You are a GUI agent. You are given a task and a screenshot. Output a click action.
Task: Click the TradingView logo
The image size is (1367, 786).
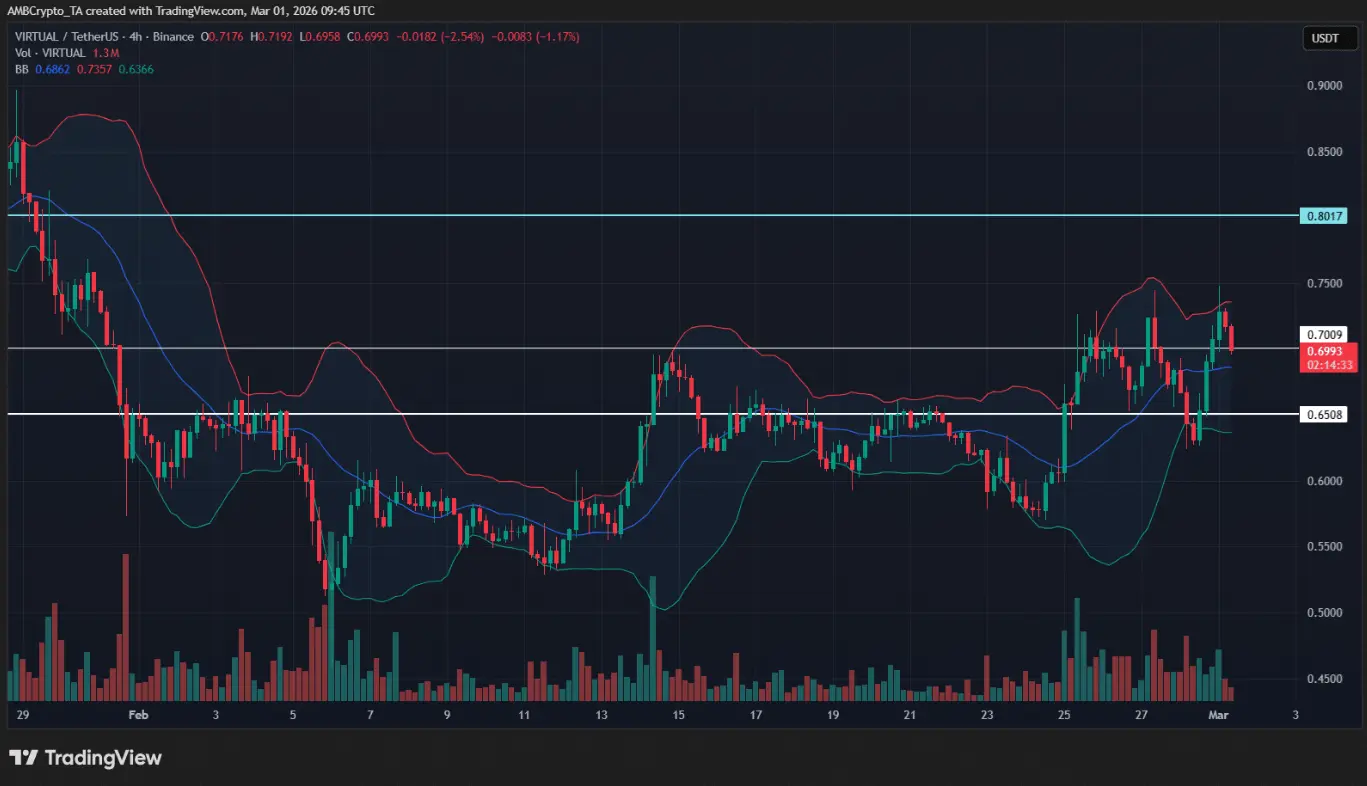point(85,758)
